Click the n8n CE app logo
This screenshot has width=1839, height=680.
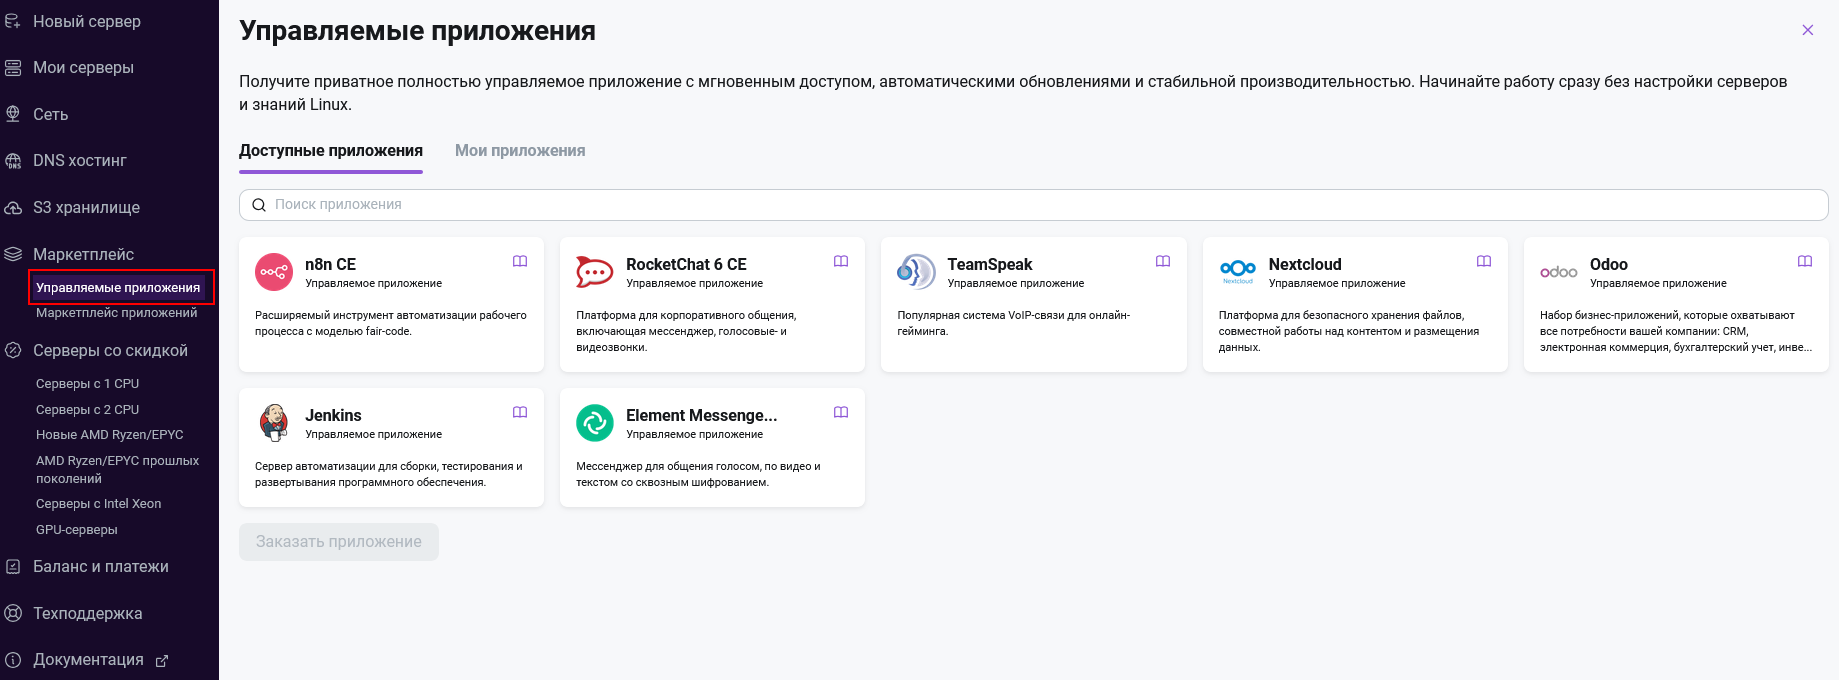click(x=274, y=272)
